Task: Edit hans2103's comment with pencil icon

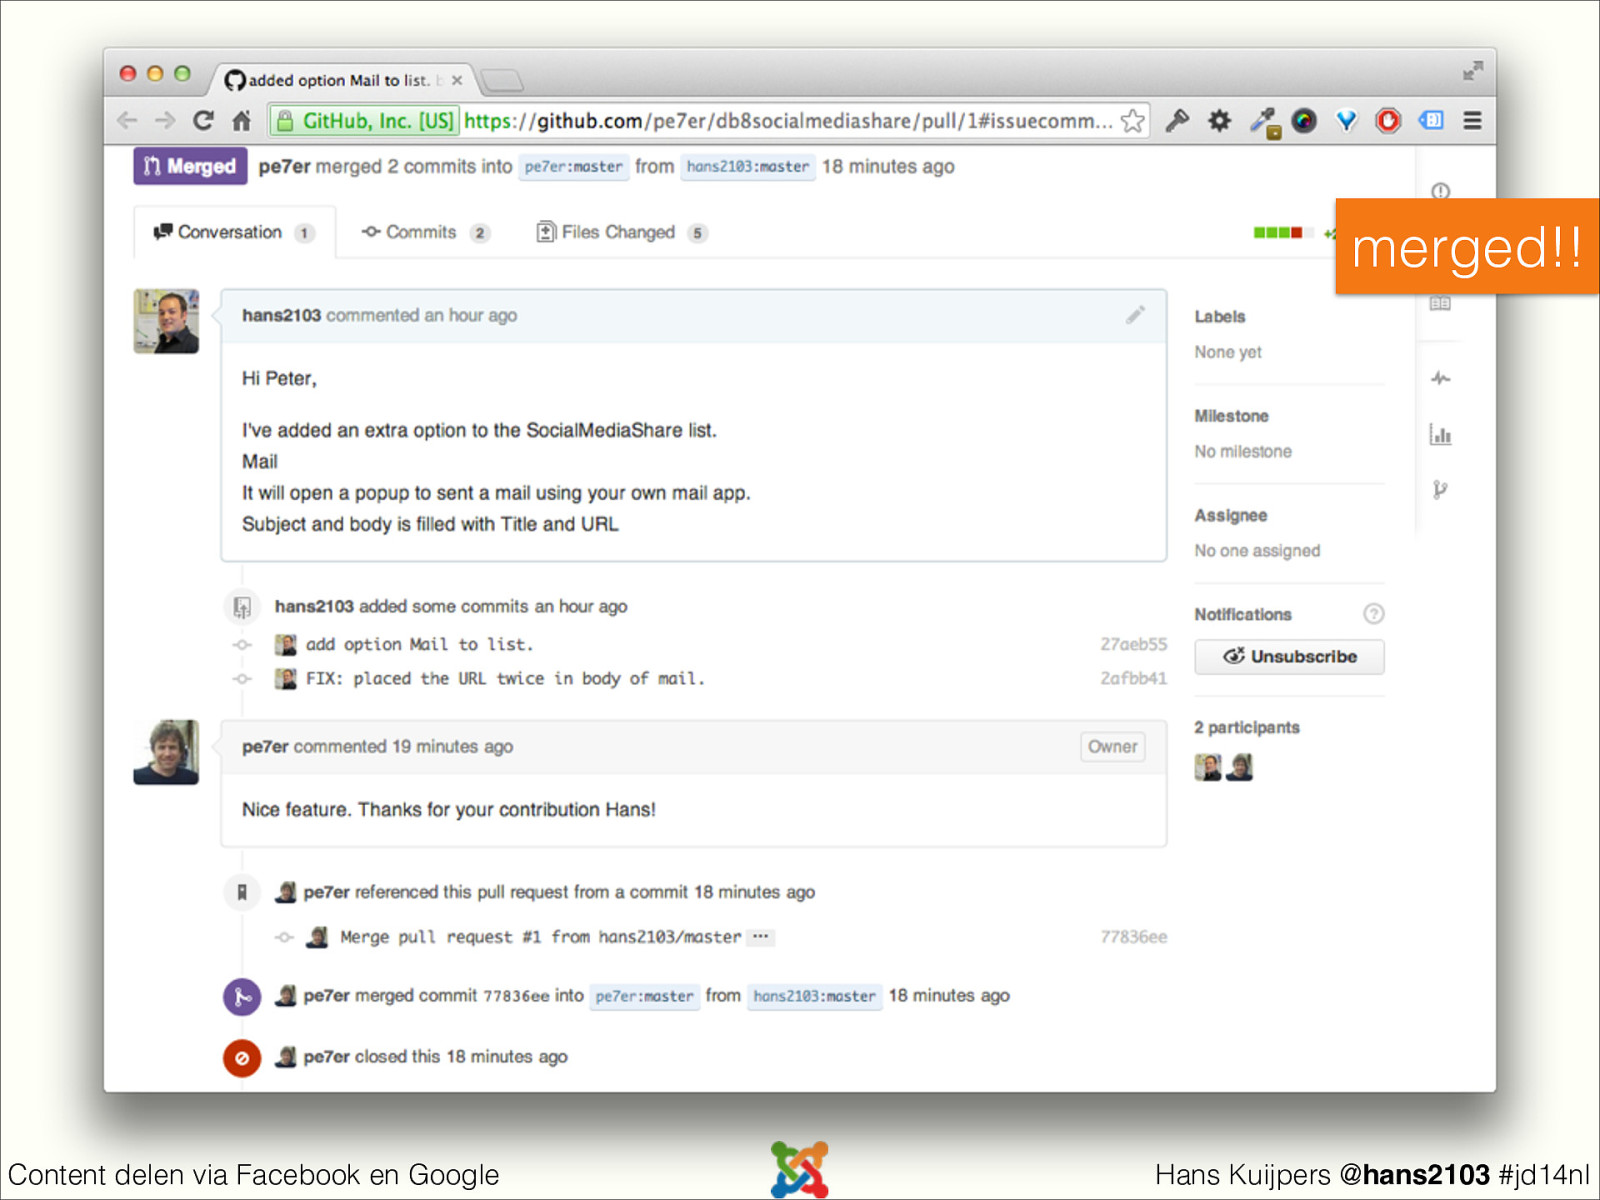Action: 1135,315
